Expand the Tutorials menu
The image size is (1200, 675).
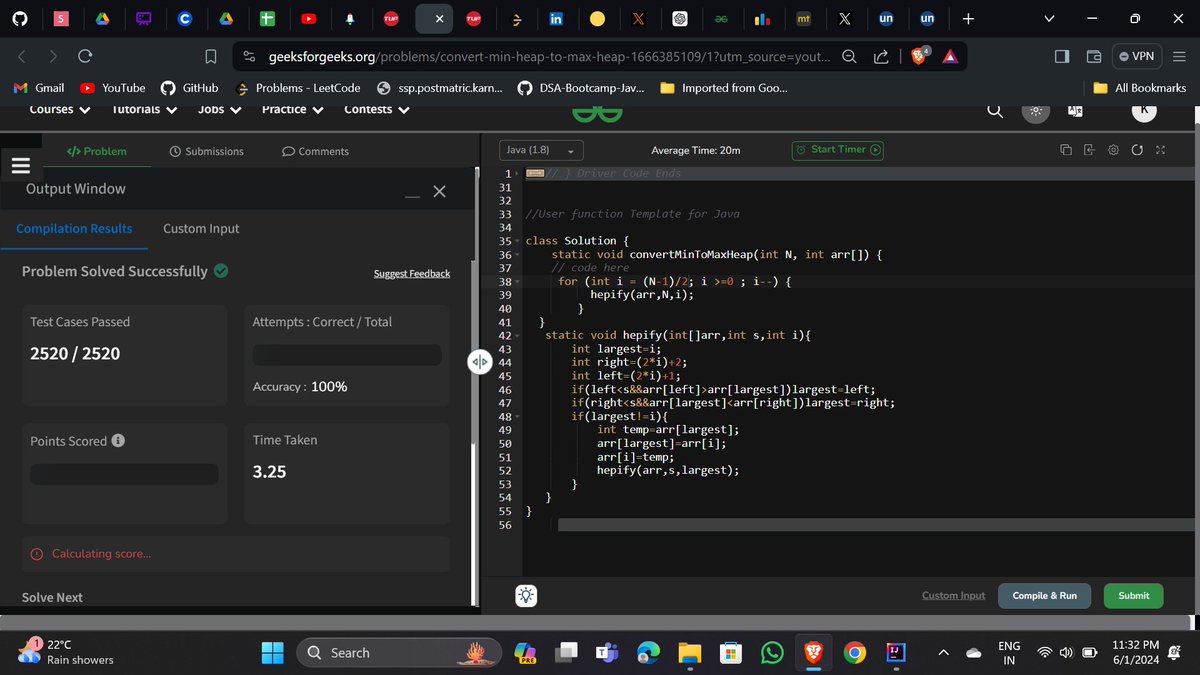pyautogui.click(x=144, y=109)
